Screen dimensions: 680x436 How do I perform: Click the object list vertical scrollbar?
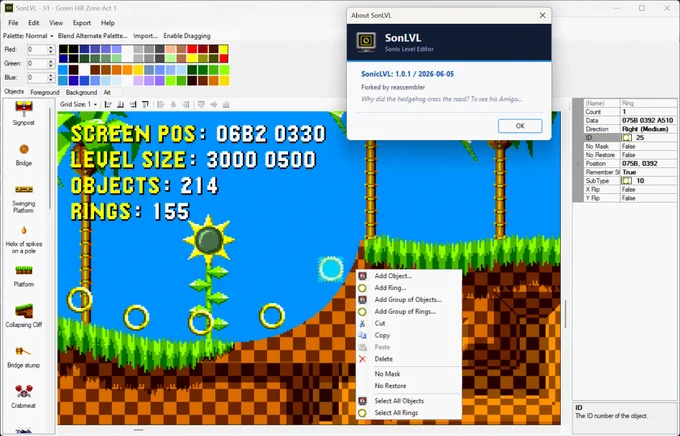pyautogui.click(x=50, y=158)
